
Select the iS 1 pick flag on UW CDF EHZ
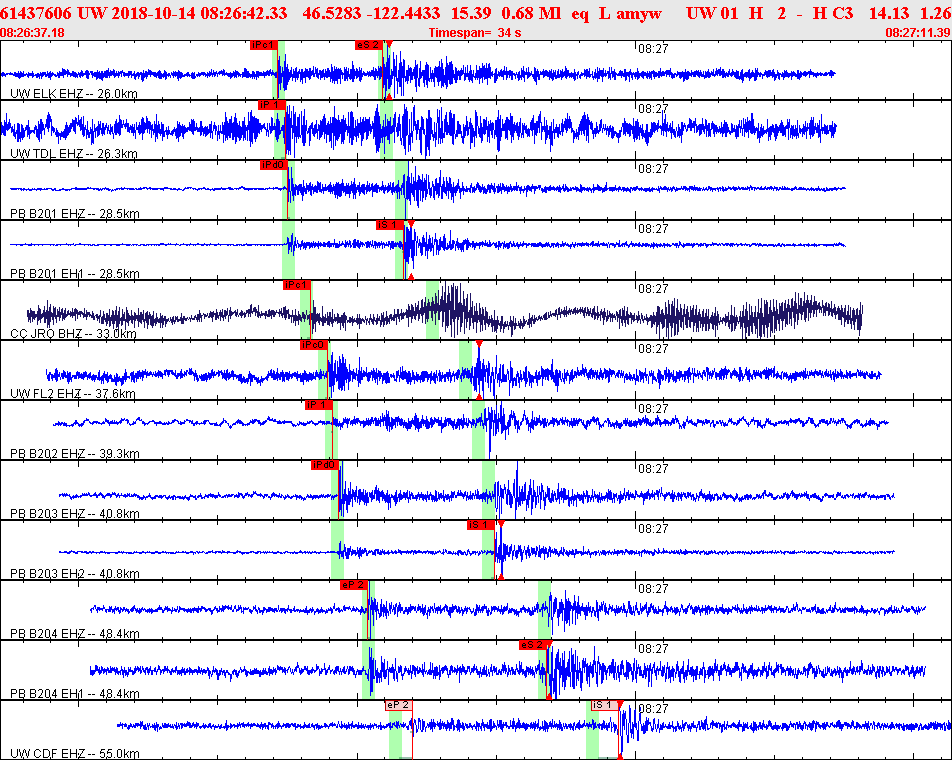605,705
